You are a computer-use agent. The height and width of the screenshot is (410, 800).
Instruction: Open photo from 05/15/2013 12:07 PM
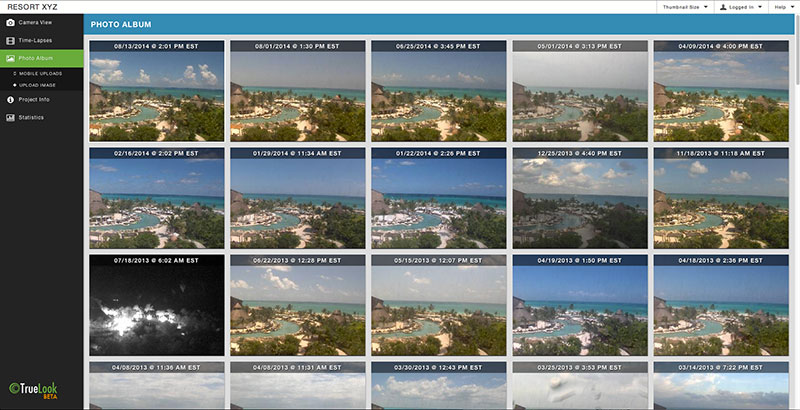tap(439, 305)
